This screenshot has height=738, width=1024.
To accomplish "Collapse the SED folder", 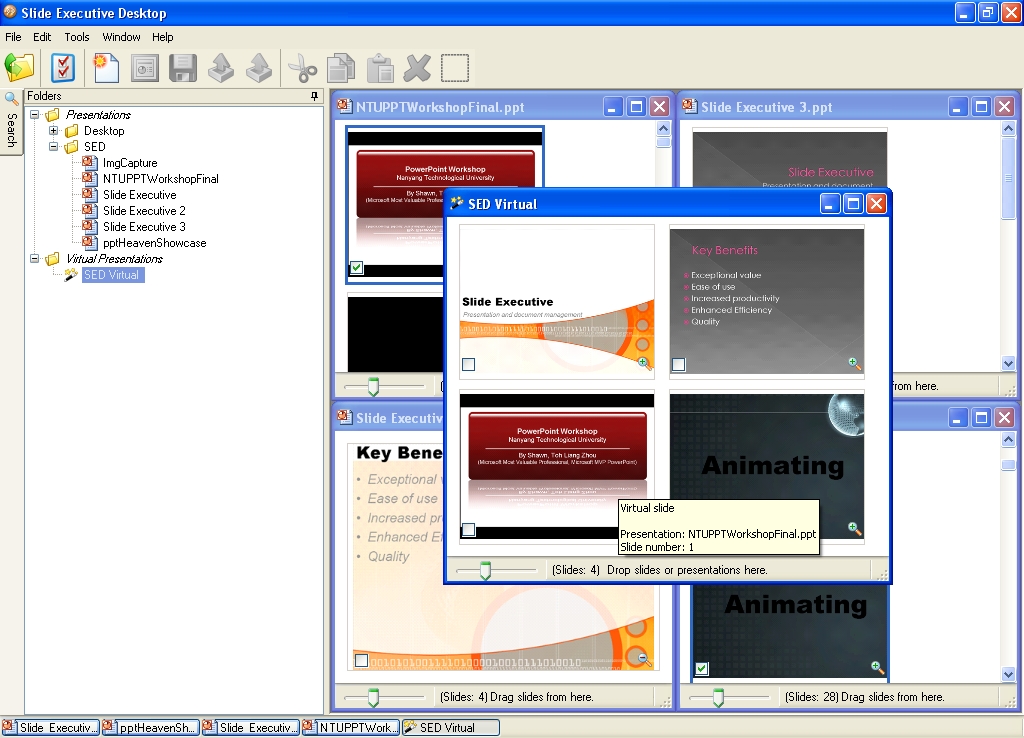I will tap(54, 146).
